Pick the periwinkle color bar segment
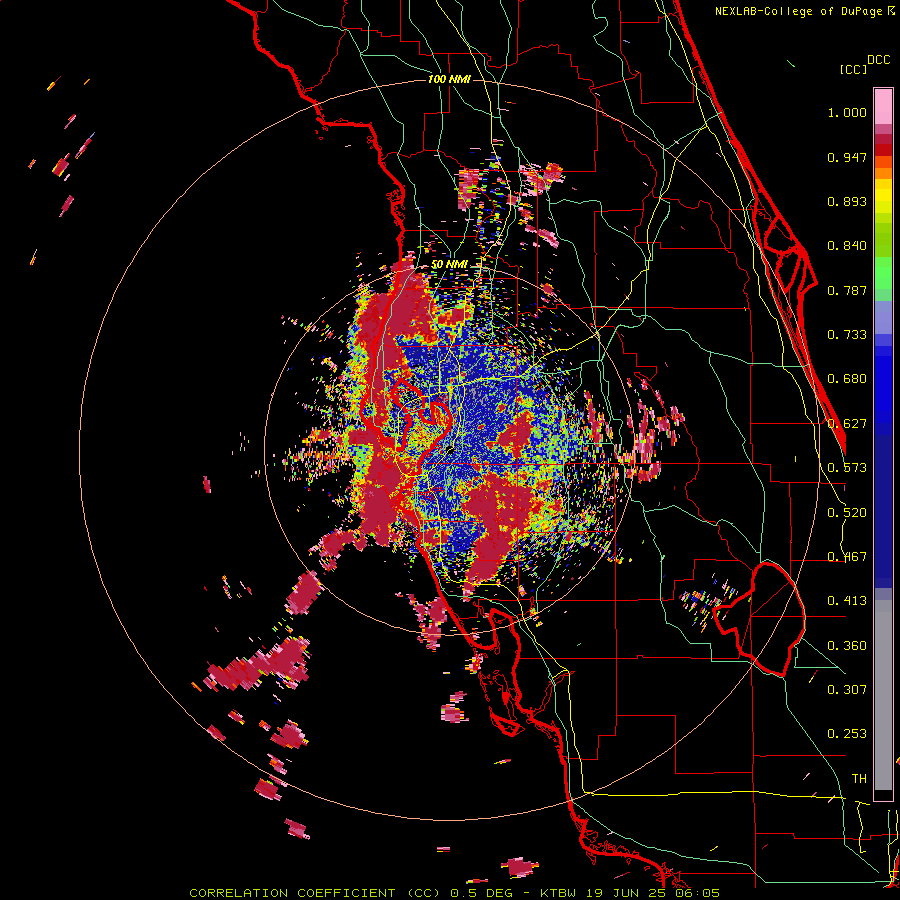Image resolution: width=900 pixels, height=900 pixels. click(x=883, y=318)
